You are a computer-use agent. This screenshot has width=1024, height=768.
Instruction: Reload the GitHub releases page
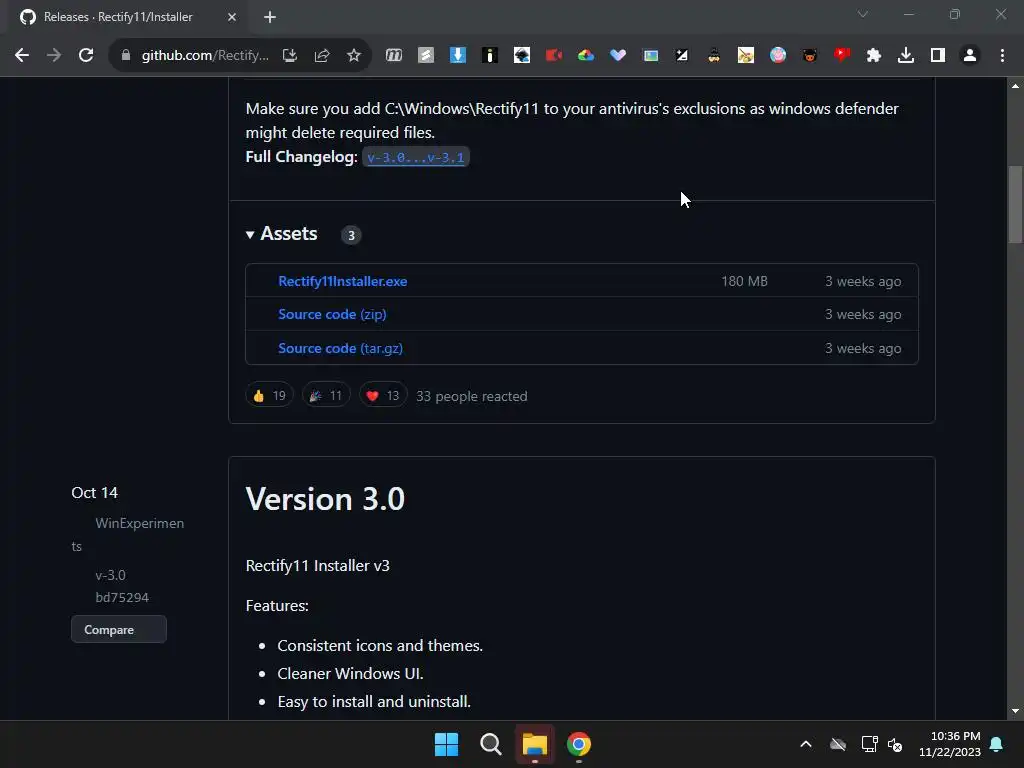pyautogui.click(x=86, y=56)
